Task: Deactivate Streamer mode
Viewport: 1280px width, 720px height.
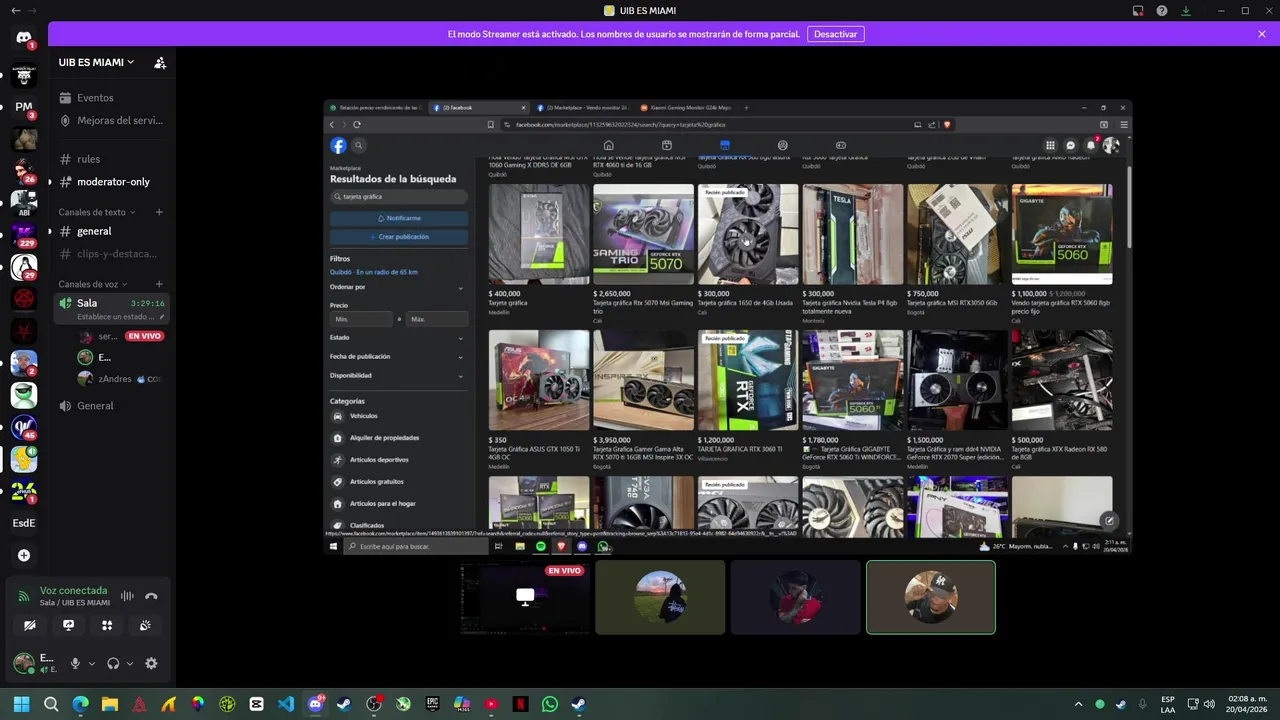Action: tap(835, 34)
